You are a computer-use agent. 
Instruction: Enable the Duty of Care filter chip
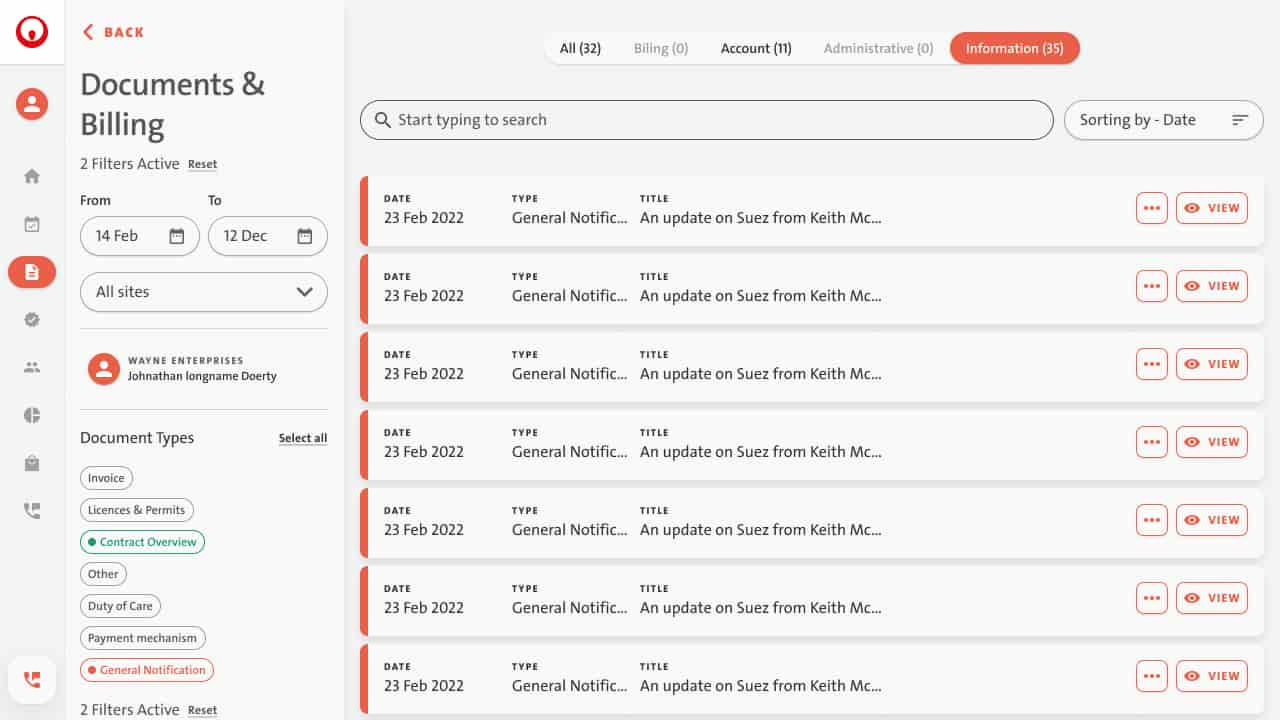(120, 606)
